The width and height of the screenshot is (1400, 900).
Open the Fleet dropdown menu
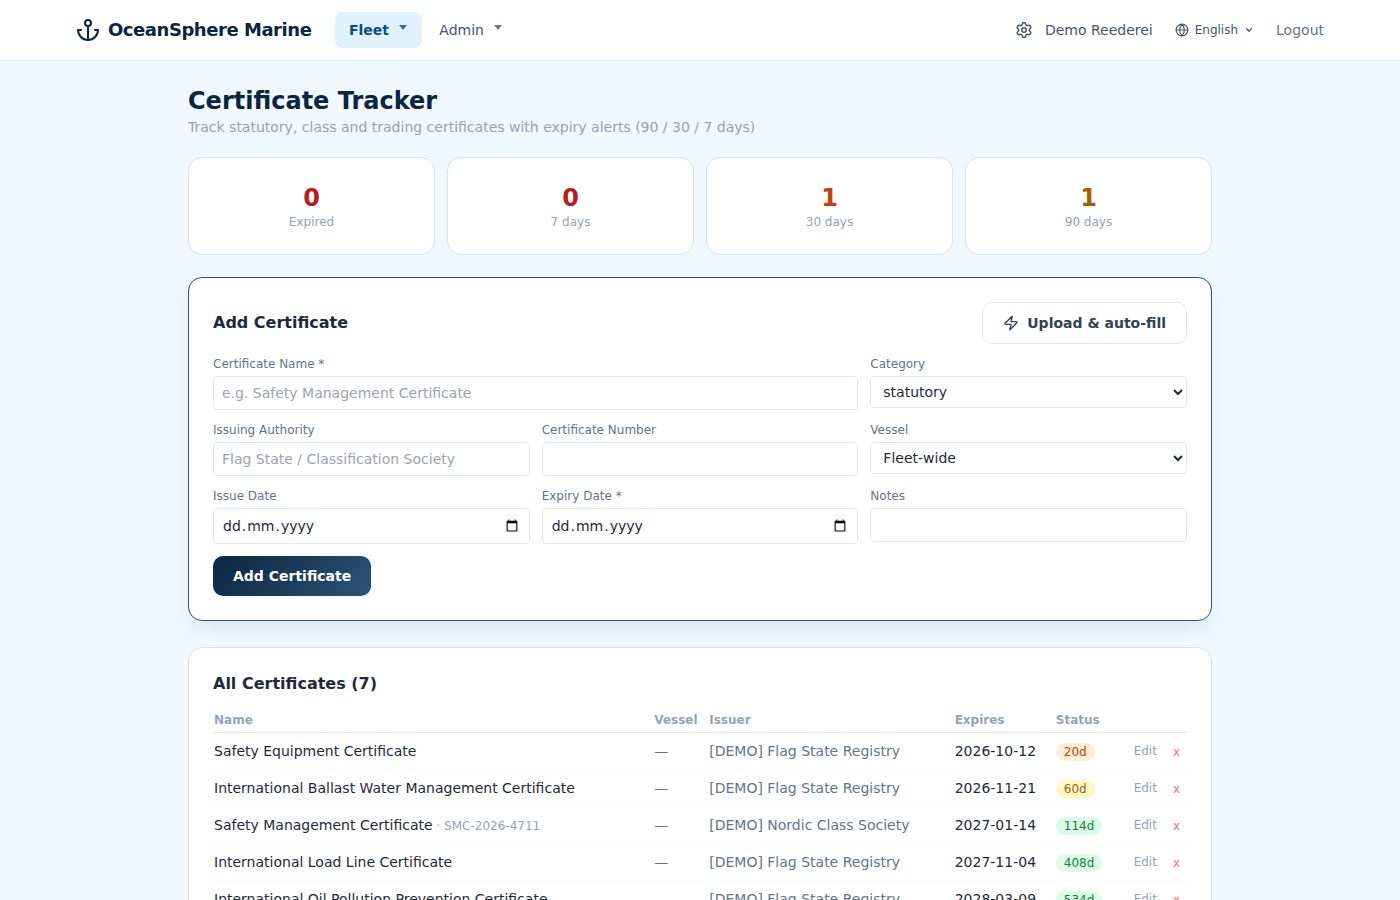[378, 30]
